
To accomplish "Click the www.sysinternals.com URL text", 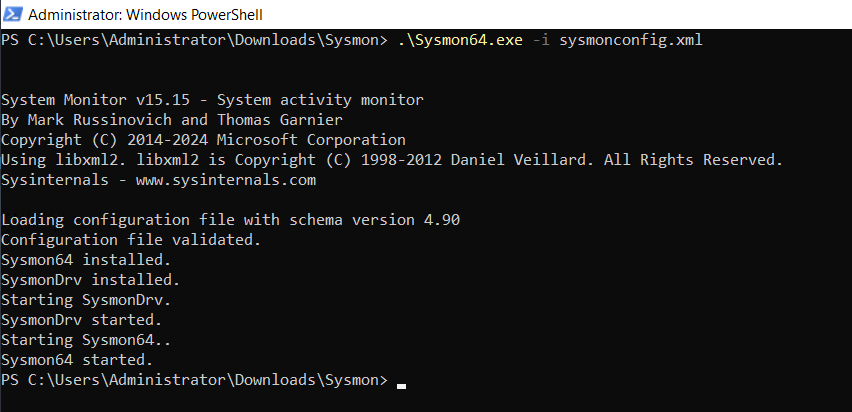I will pos(225,180).
